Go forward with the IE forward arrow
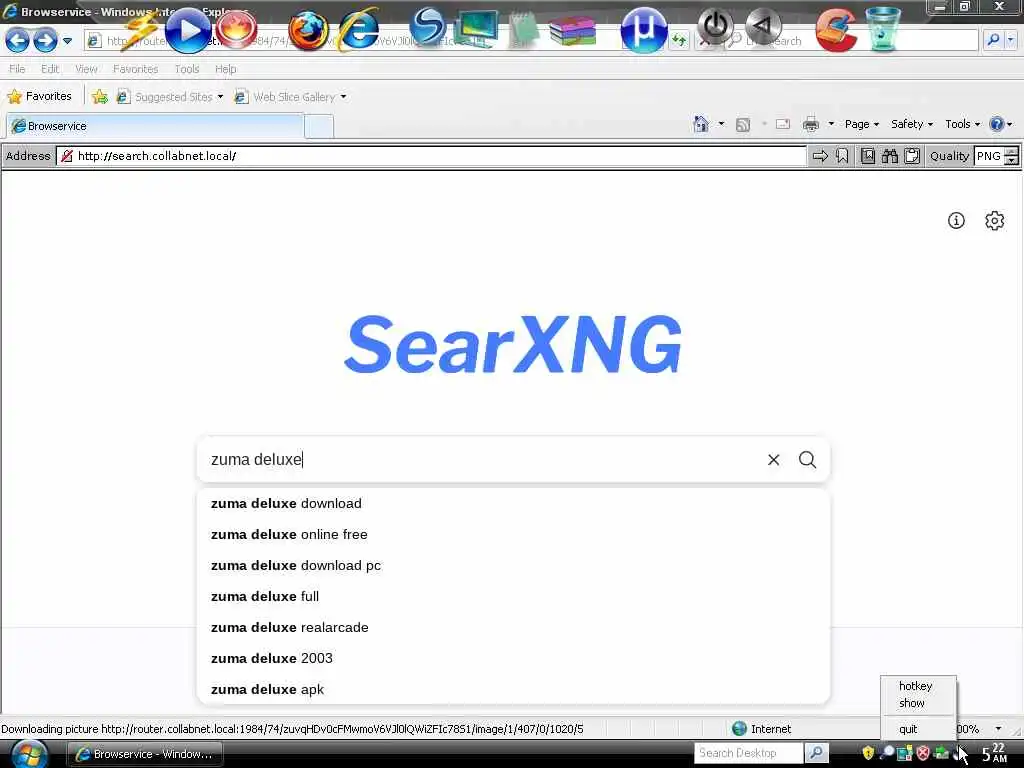 (45, 40)
